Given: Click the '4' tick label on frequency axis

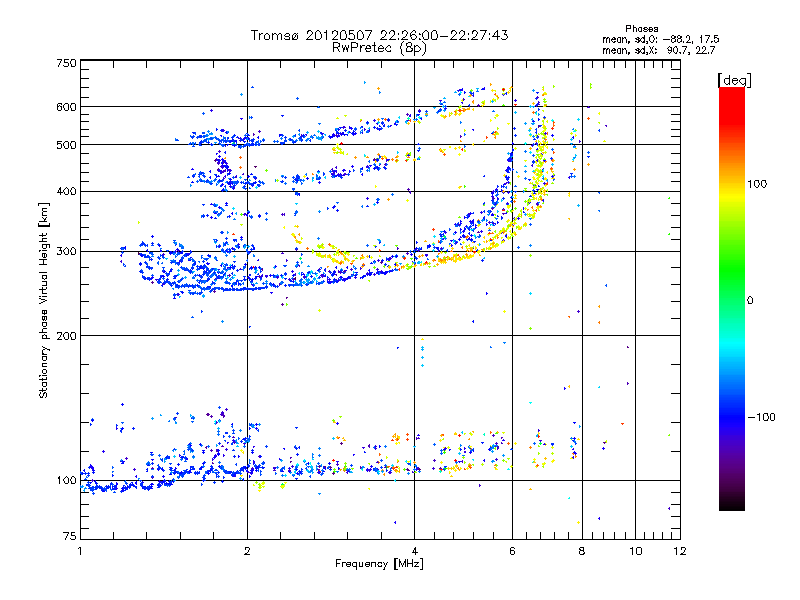Looking at the screenshot, I should pos(414,551).
